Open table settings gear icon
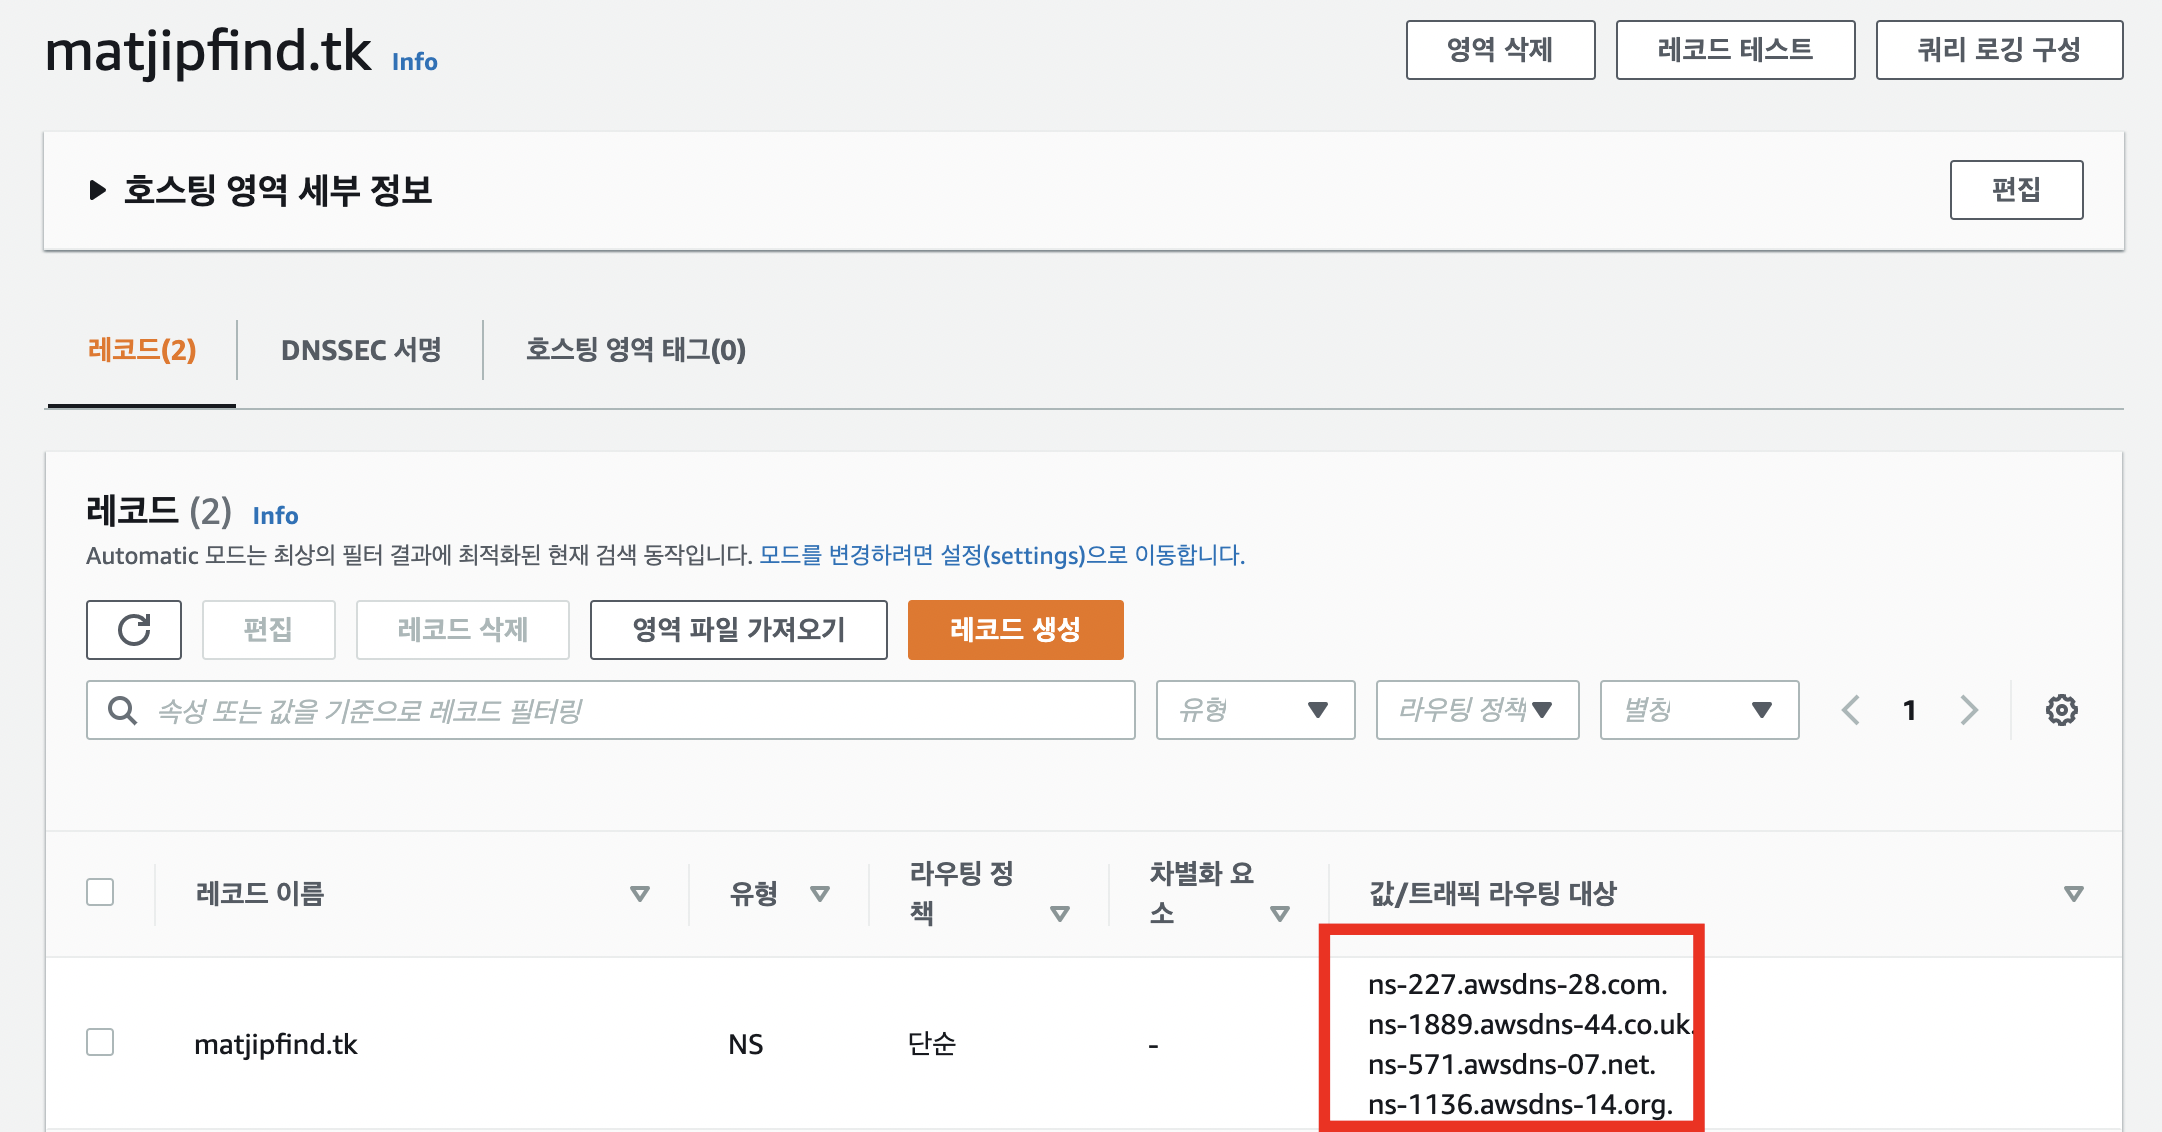The image size is (2162, 1132). pyautogui.click(x=2061, y=710)
